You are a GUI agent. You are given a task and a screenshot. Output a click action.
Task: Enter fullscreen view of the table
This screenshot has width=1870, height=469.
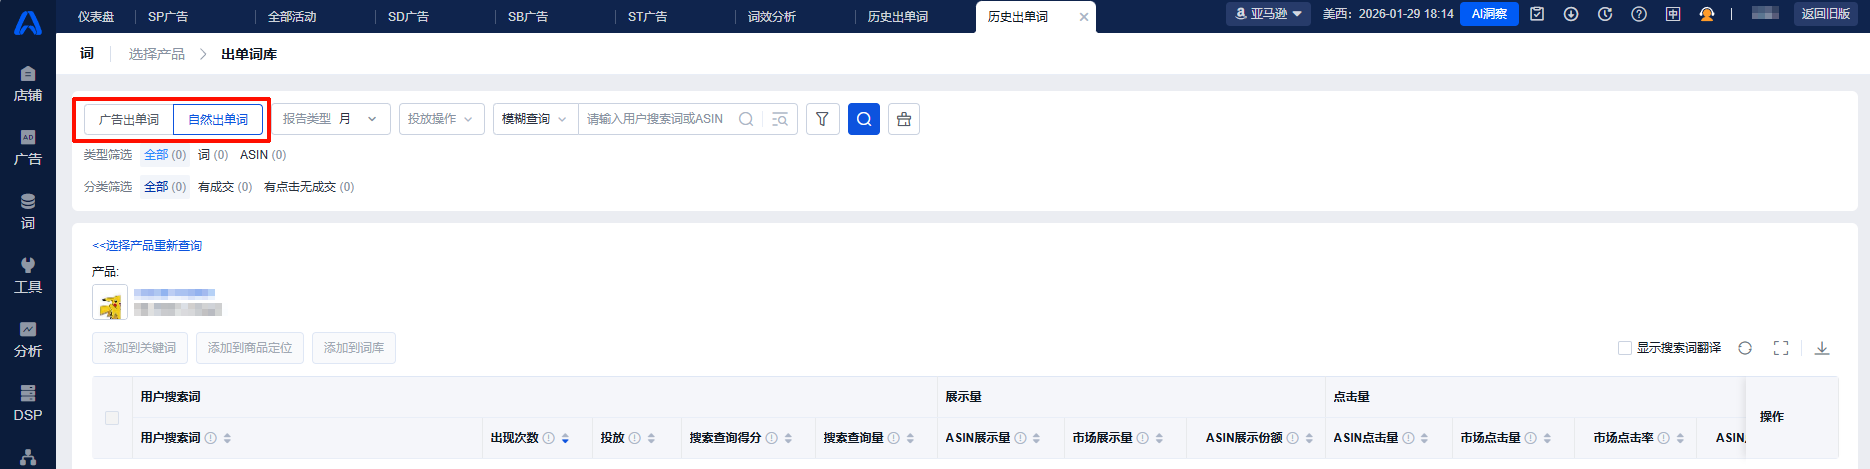click(x=1781, y=348)
